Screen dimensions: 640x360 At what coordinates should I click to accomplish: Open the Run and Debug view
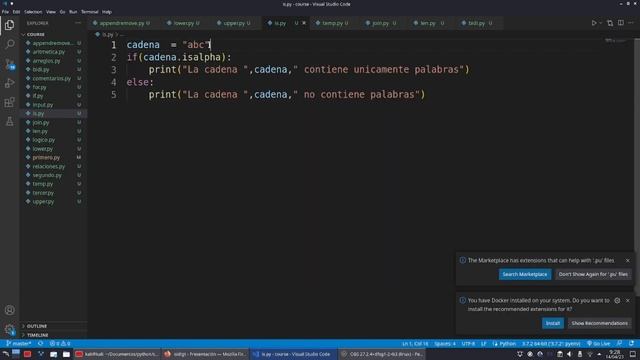(9, 83)
